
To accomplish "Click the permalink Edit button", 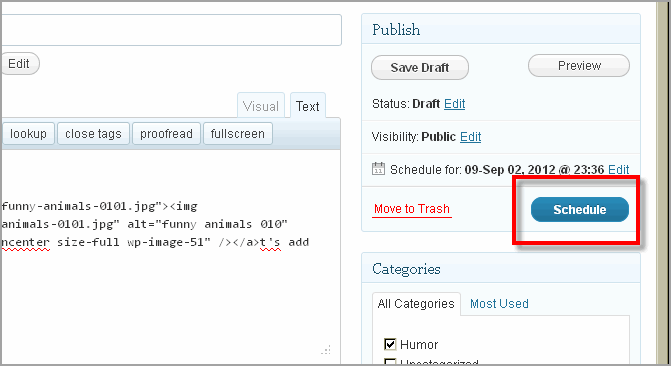I will 19,64.
